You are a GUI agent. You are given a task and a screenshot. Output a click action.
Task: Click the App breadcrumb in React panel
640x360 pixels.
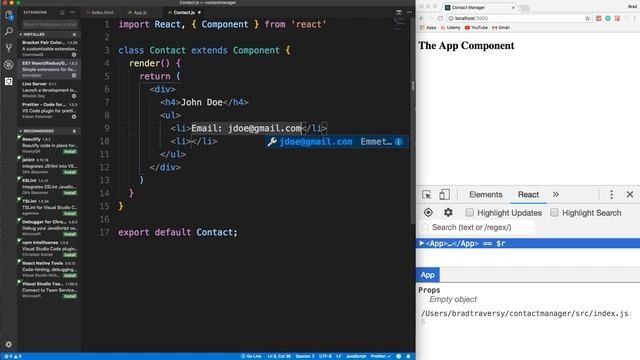tap(427, 275)
